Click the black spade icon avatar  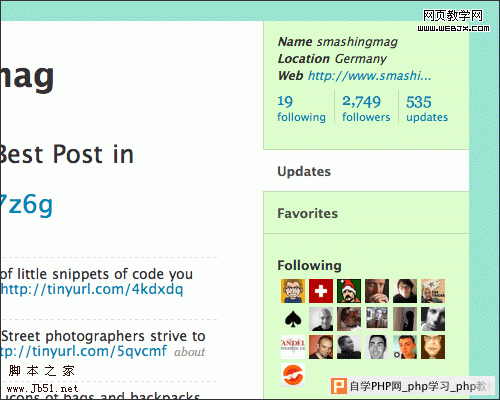point(293,319)
